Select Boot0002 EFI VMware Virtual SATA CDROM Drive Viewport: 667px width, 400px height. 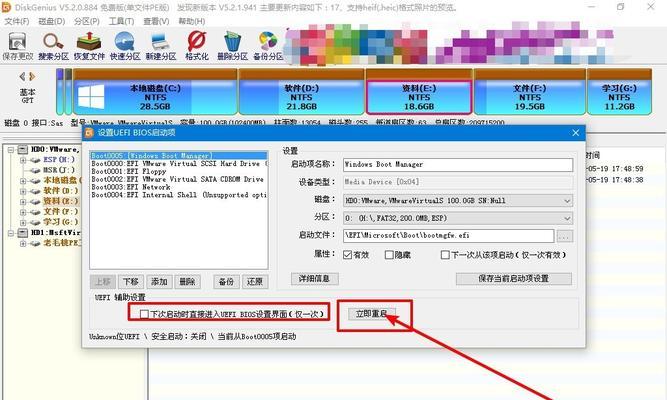pyautogui.click(x=179, y=179)
